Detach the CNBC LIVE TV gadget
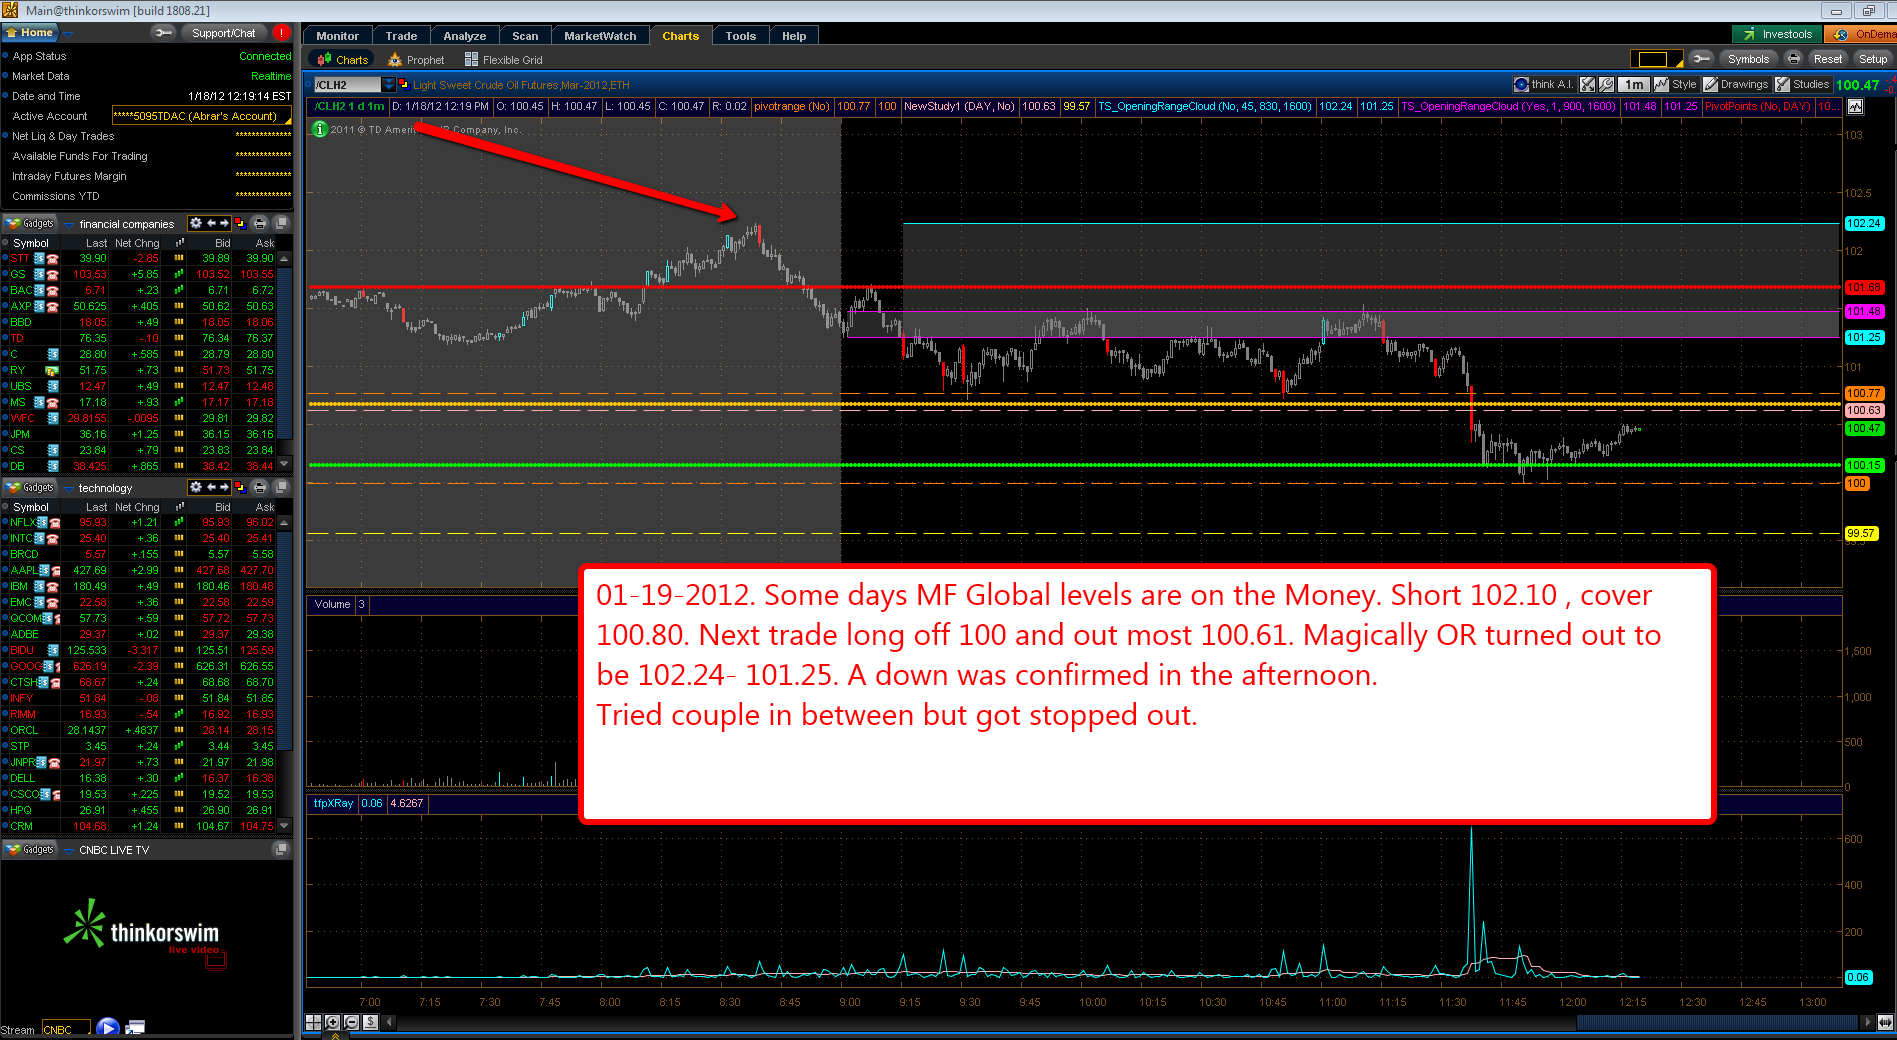Image resolution: width=1897 pixels, height=1040 pixels. (x=281, y=849)
